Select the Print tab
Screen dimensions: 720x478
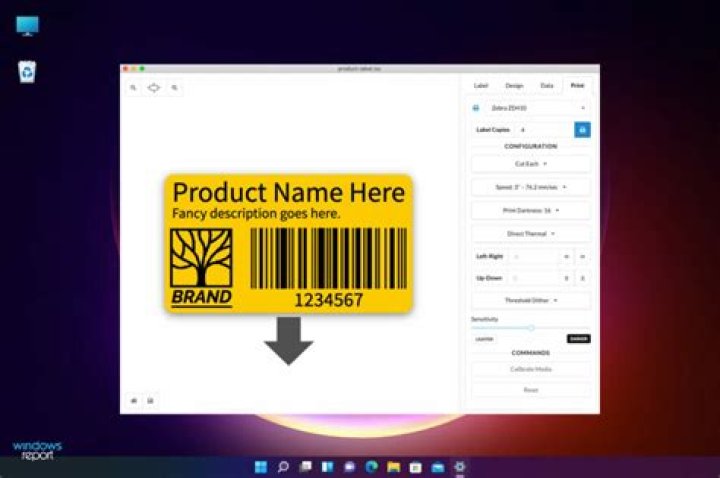click(577, 86)
